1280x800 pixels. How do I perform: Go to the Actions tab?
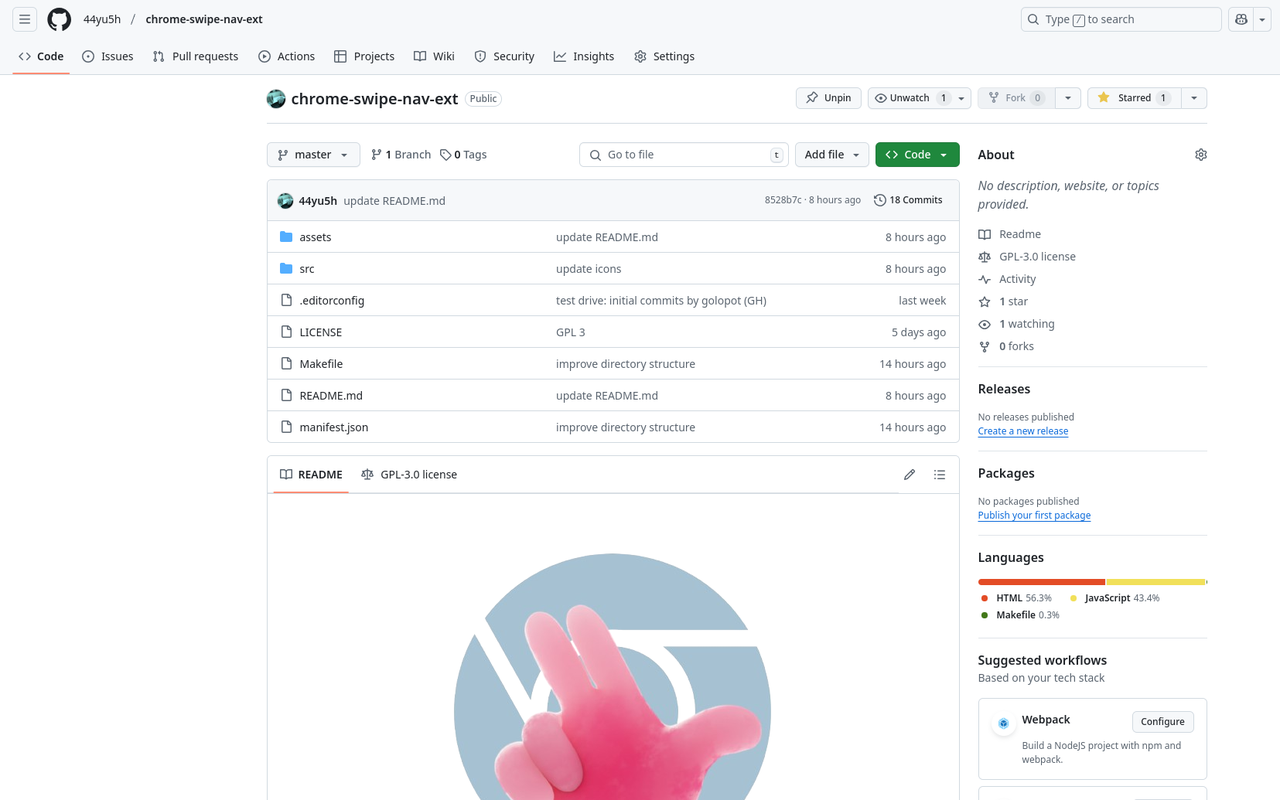click(x=286, y=57)
